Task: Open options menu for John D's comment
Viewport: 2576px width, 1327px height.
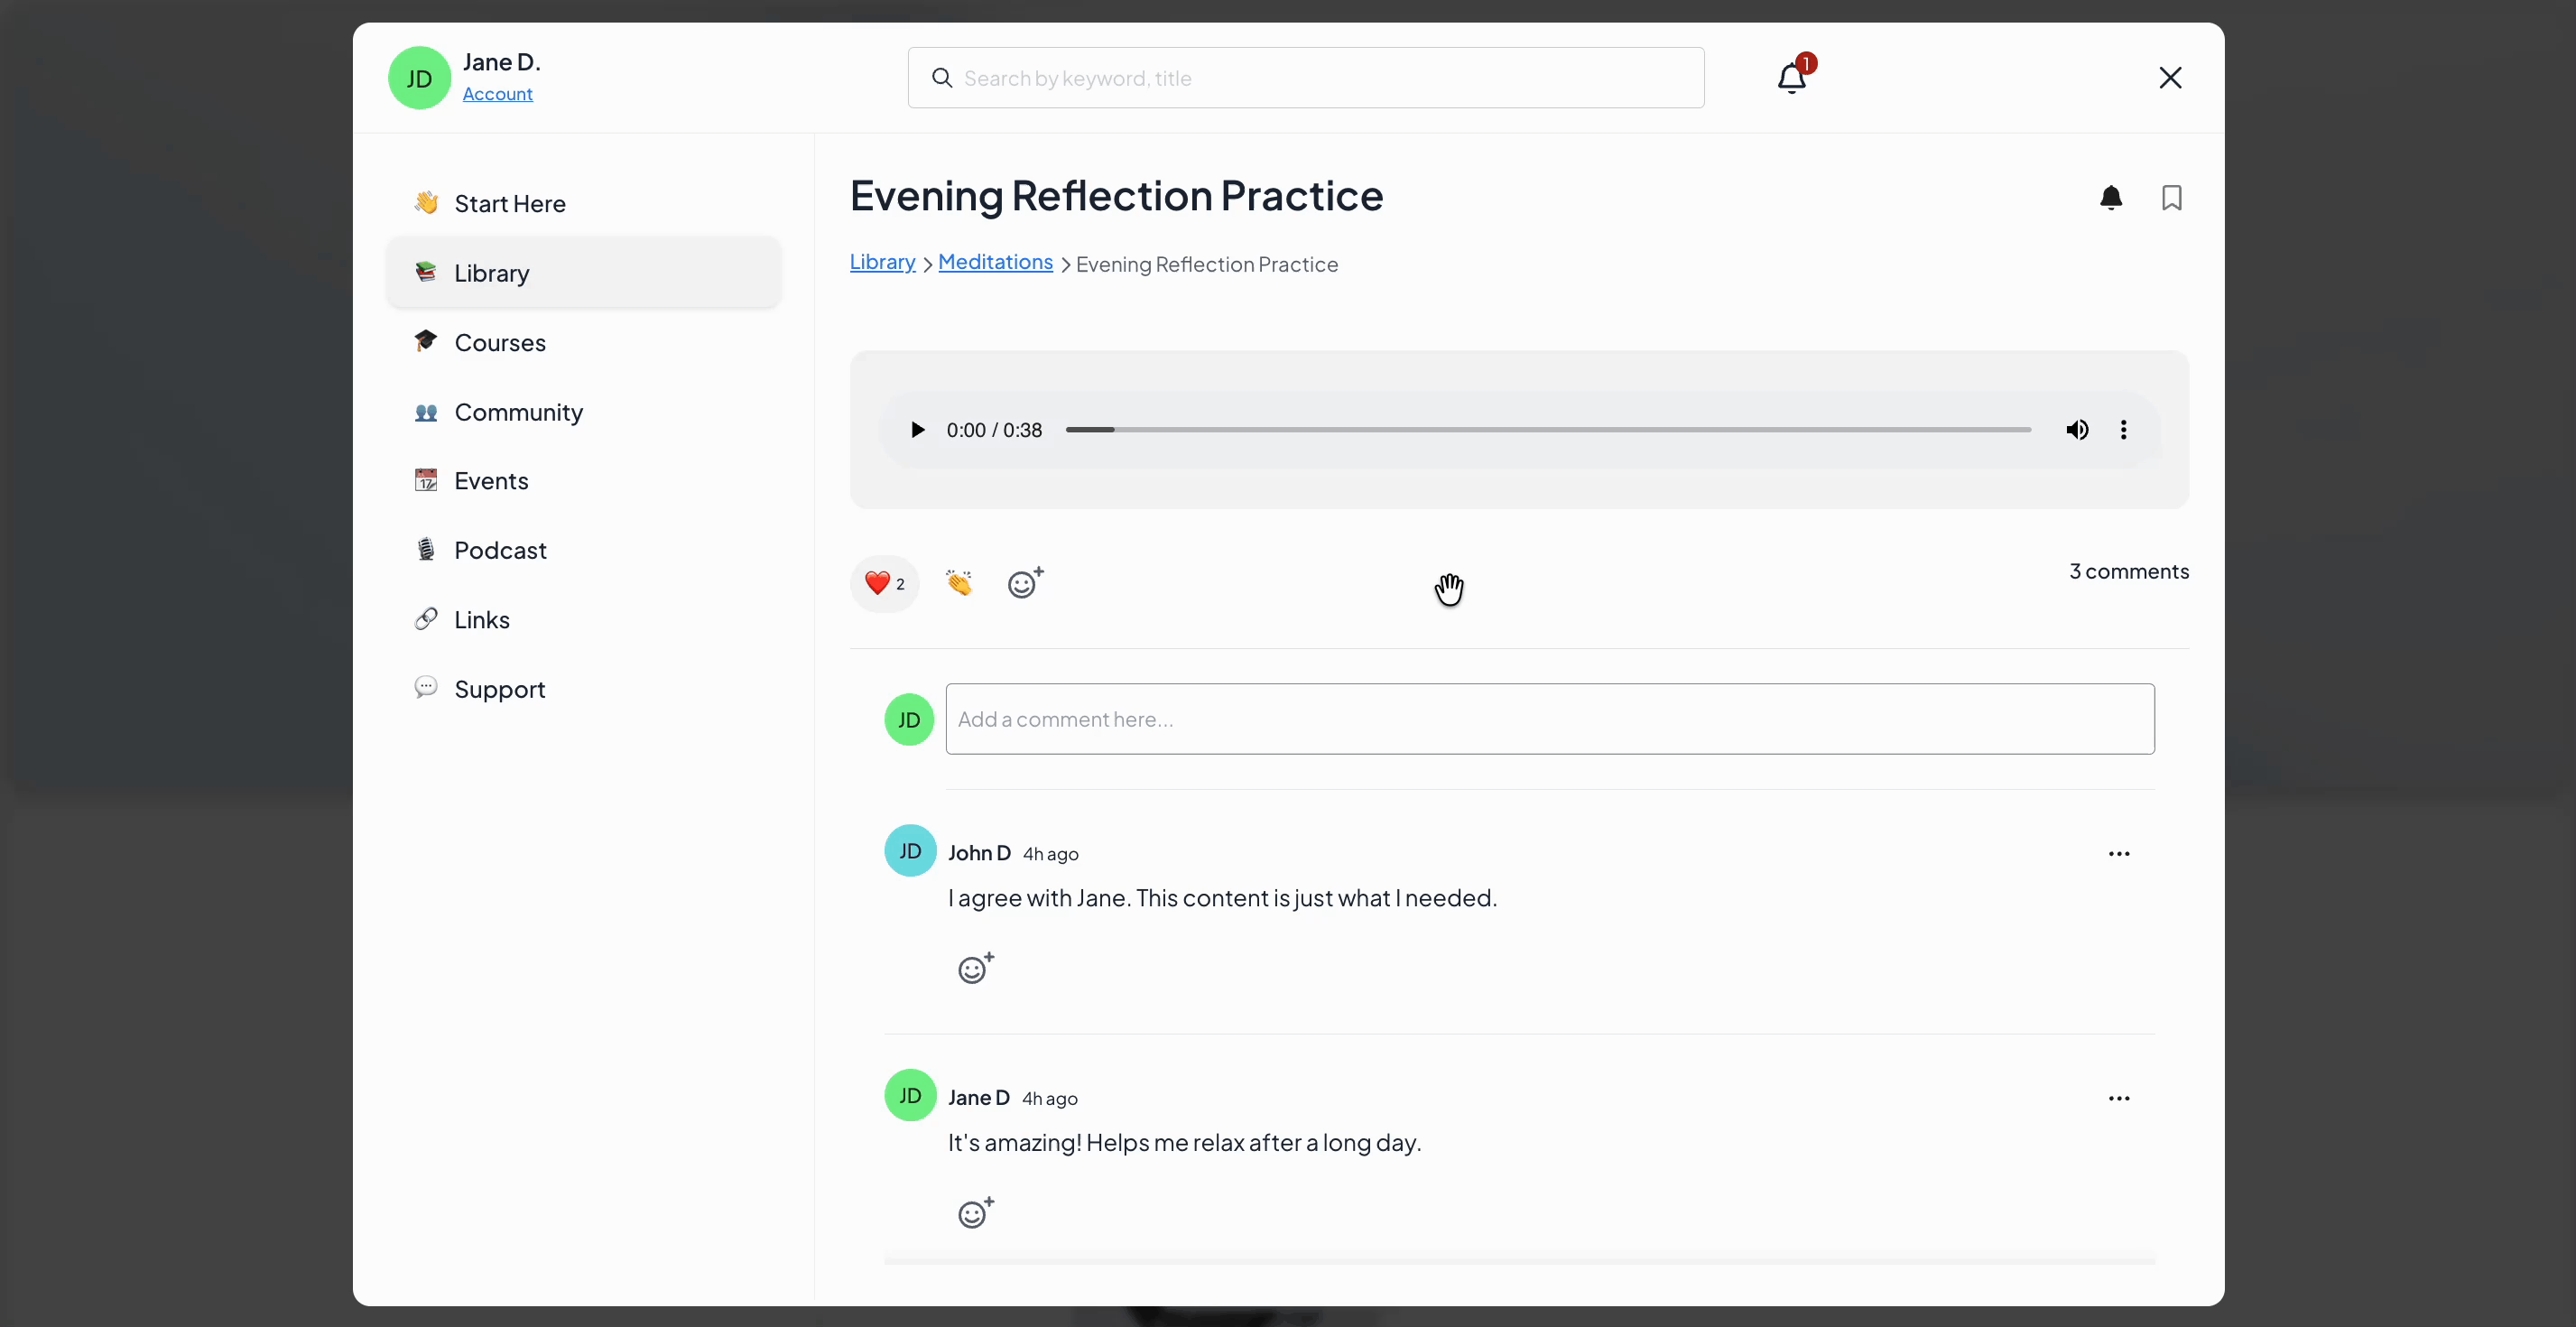Action: 2118,854
